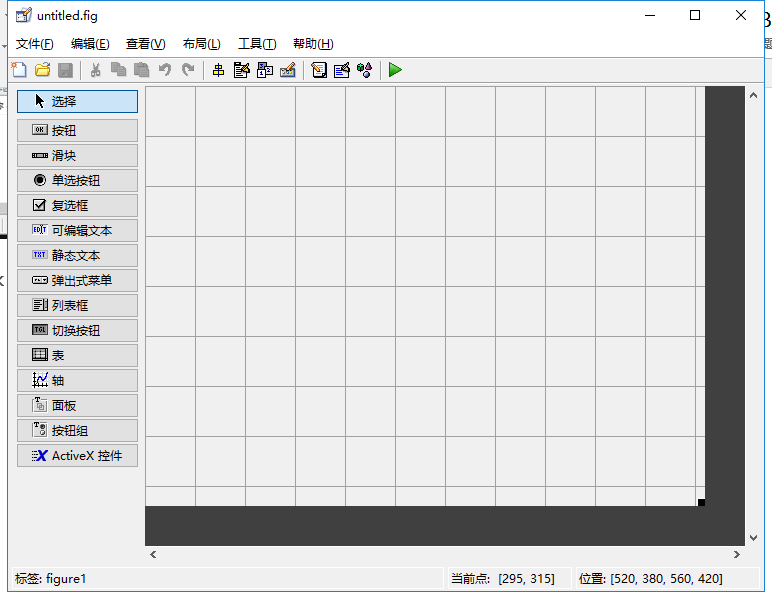Pick the 单选按钮 radio button component
Screen dimensions: 772x599
click(x=77, y=181)
